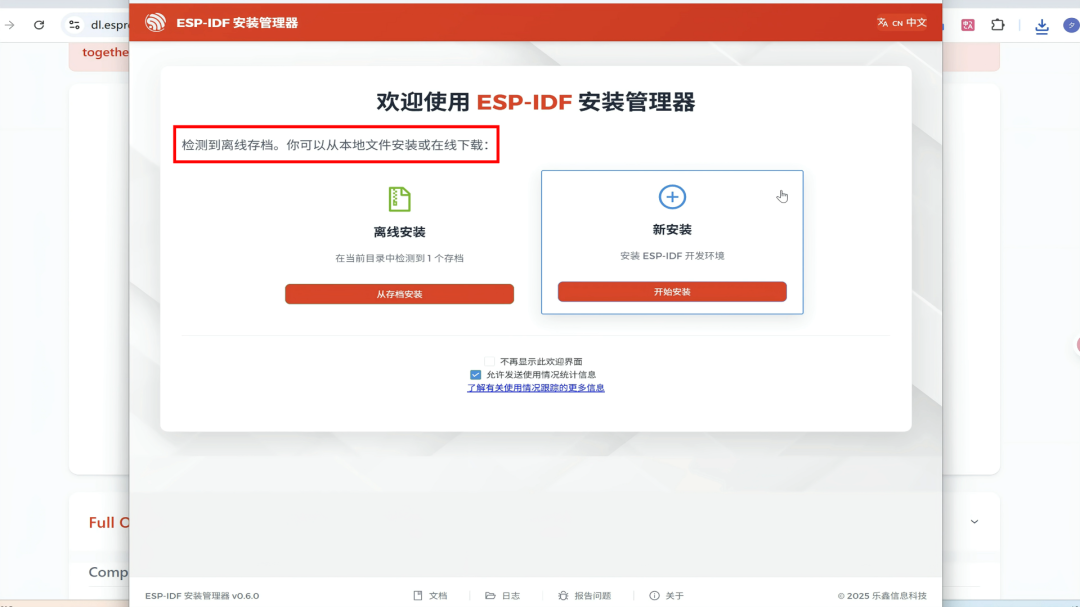
Task: Click the 从存档安装 button
Action: tap(399, 294)
